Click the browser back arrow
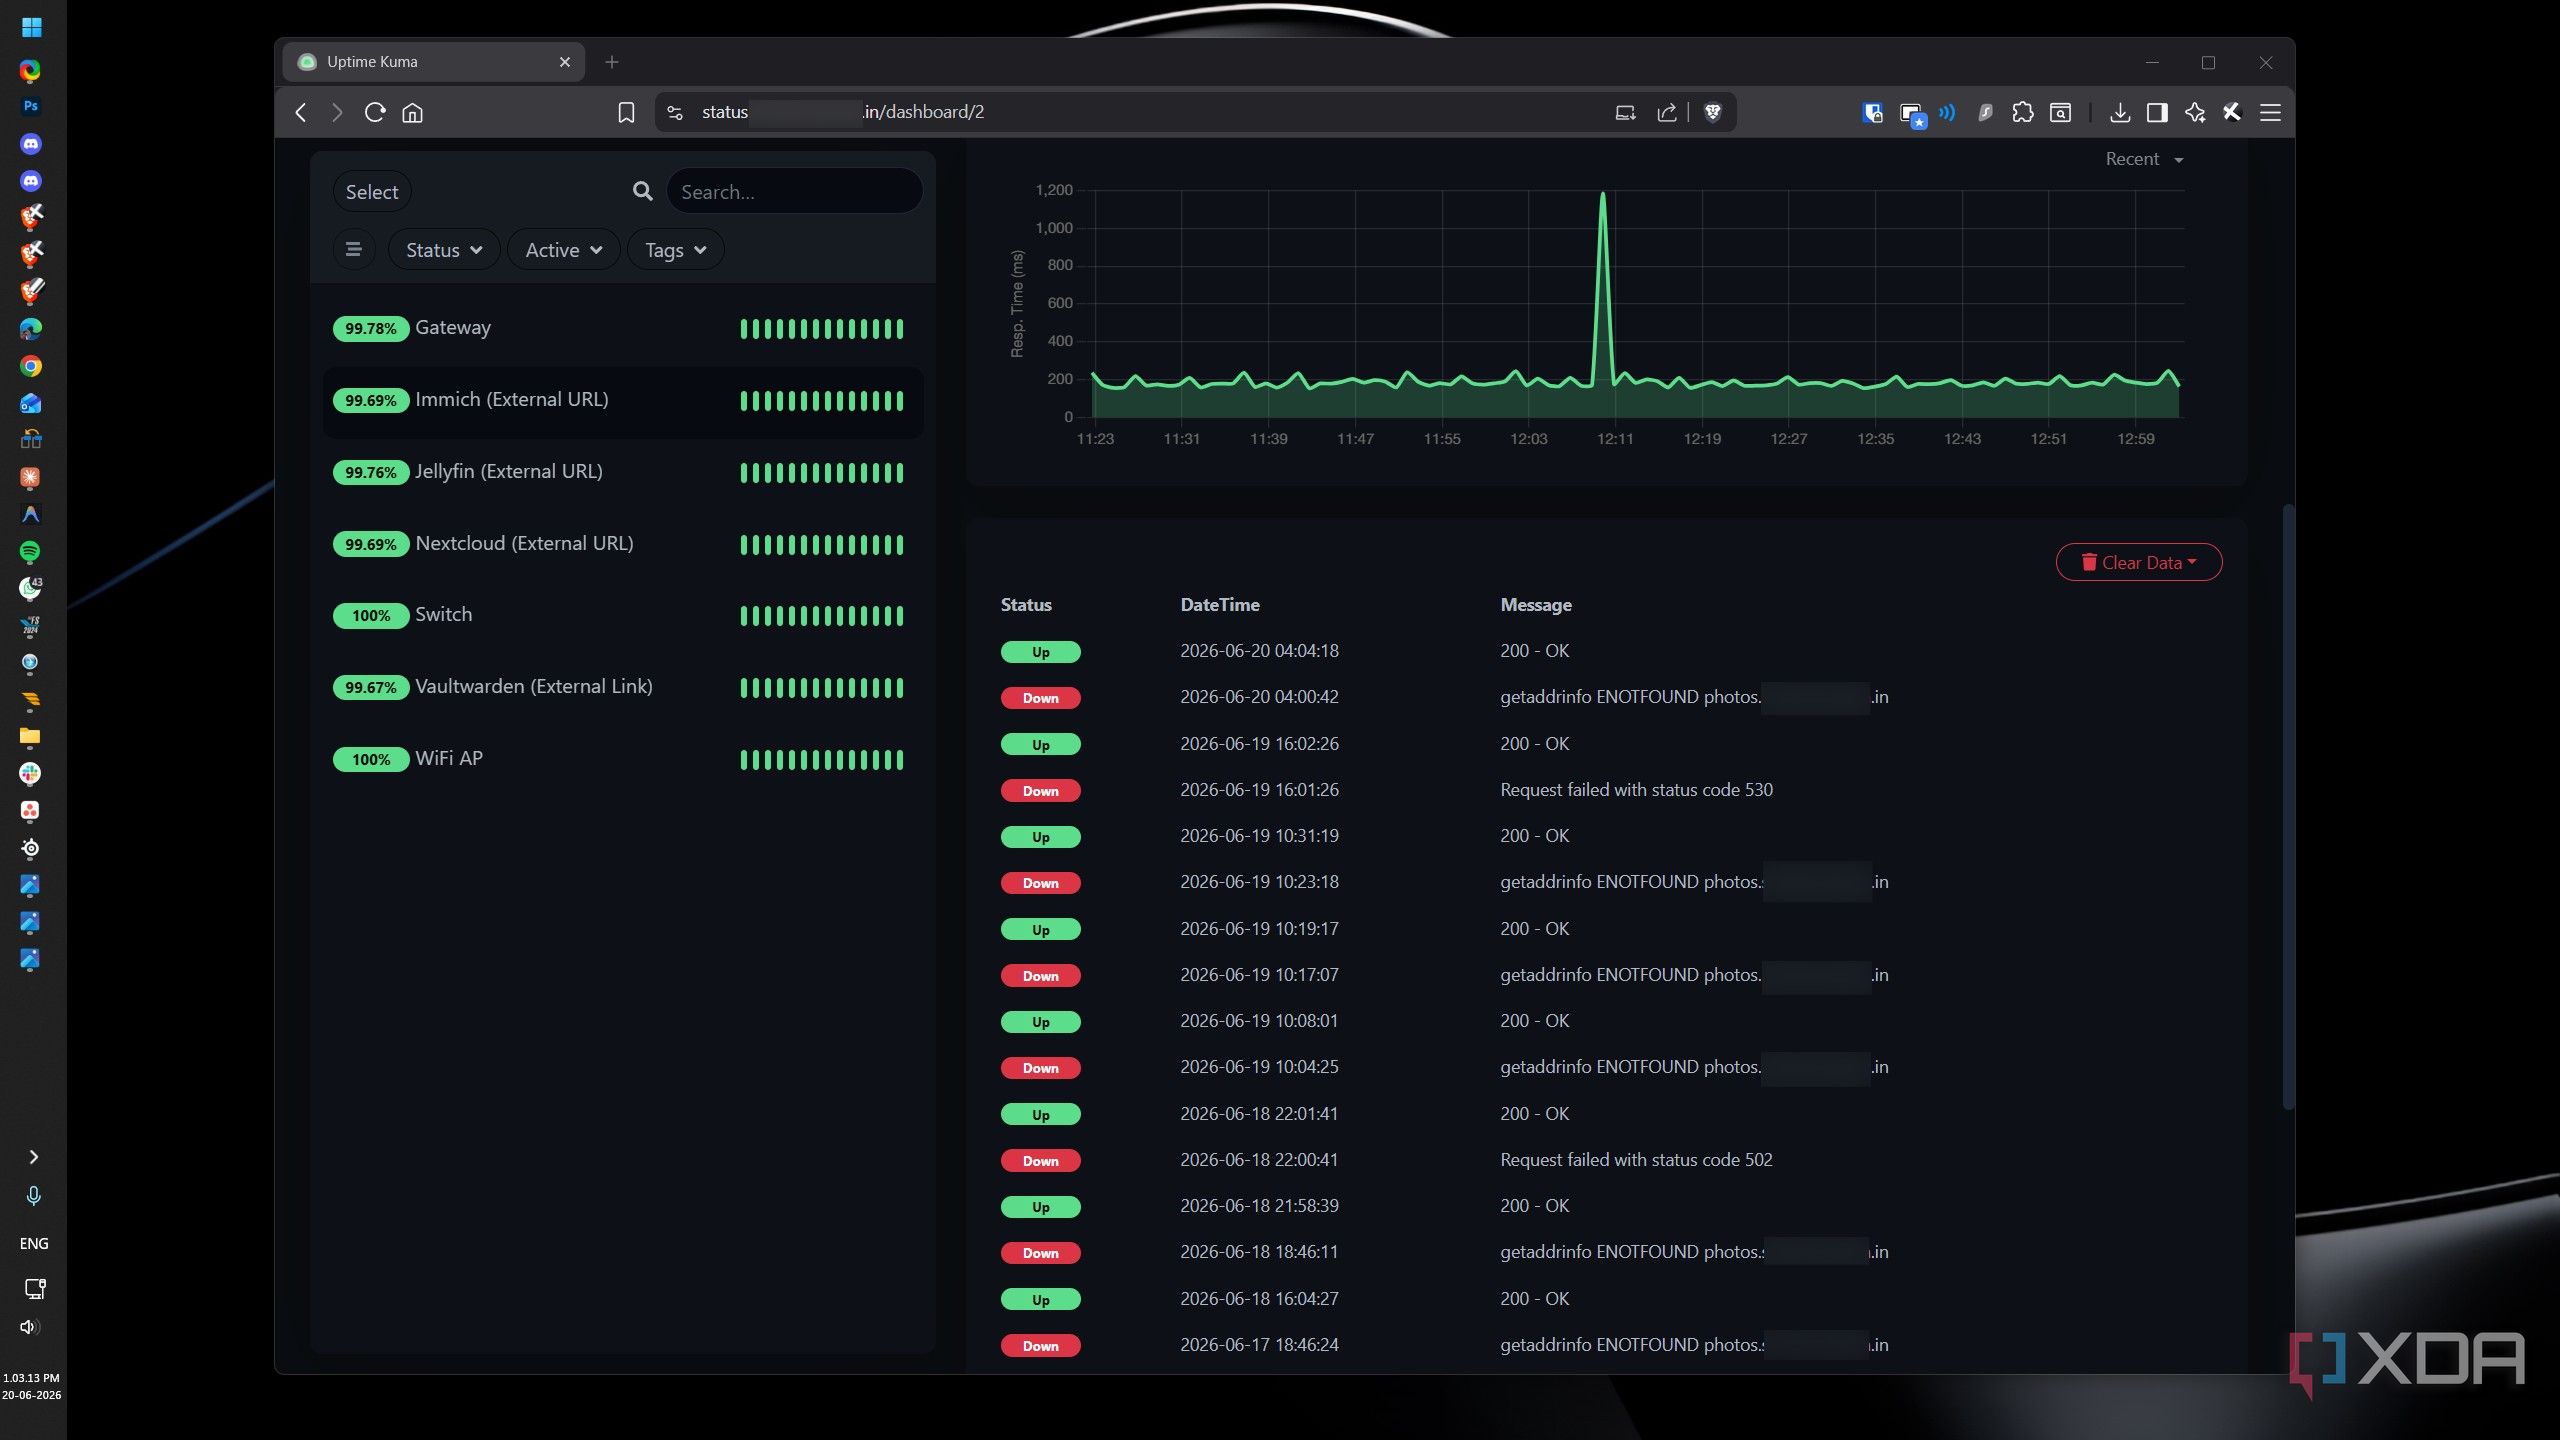This screenshot has width=2560, height=1440. point(301,112)
